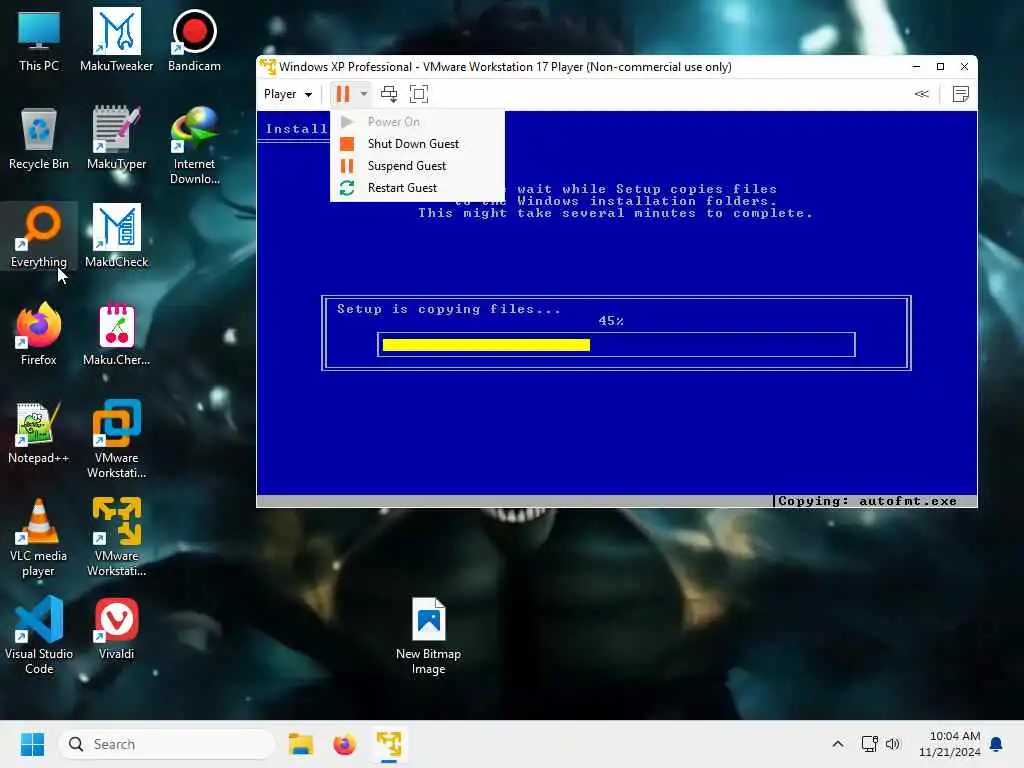
Task: Click the network tray icon
Action: tap(870, 744)
